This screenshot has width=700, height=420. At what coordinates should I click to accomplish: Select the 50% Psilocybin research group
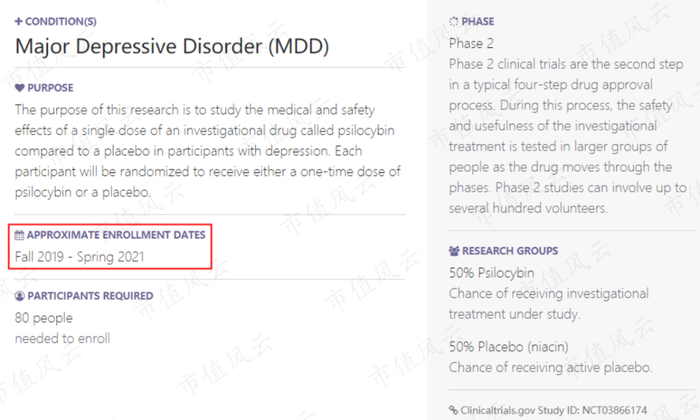pos(491,273)
